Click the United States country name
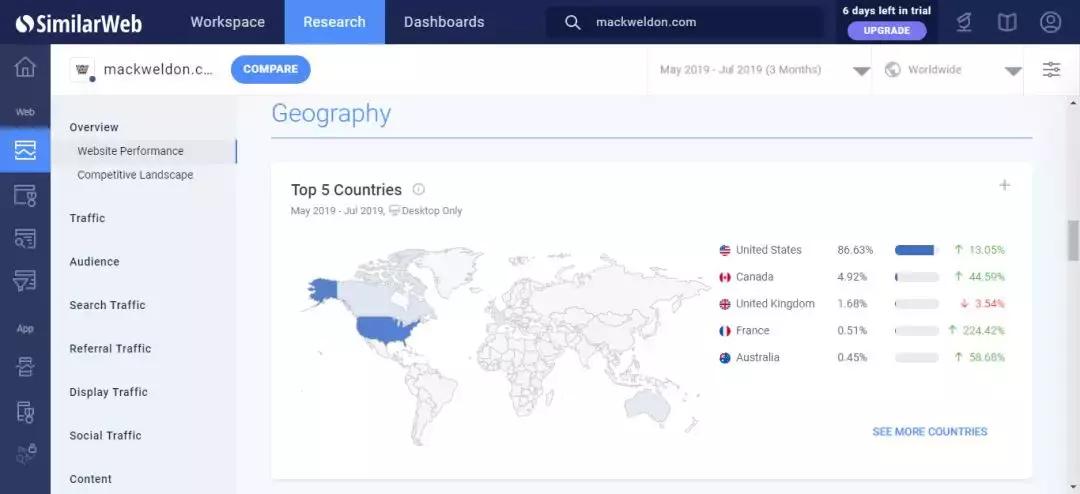This screenshot has height=494, width=1080. [769, 250]
